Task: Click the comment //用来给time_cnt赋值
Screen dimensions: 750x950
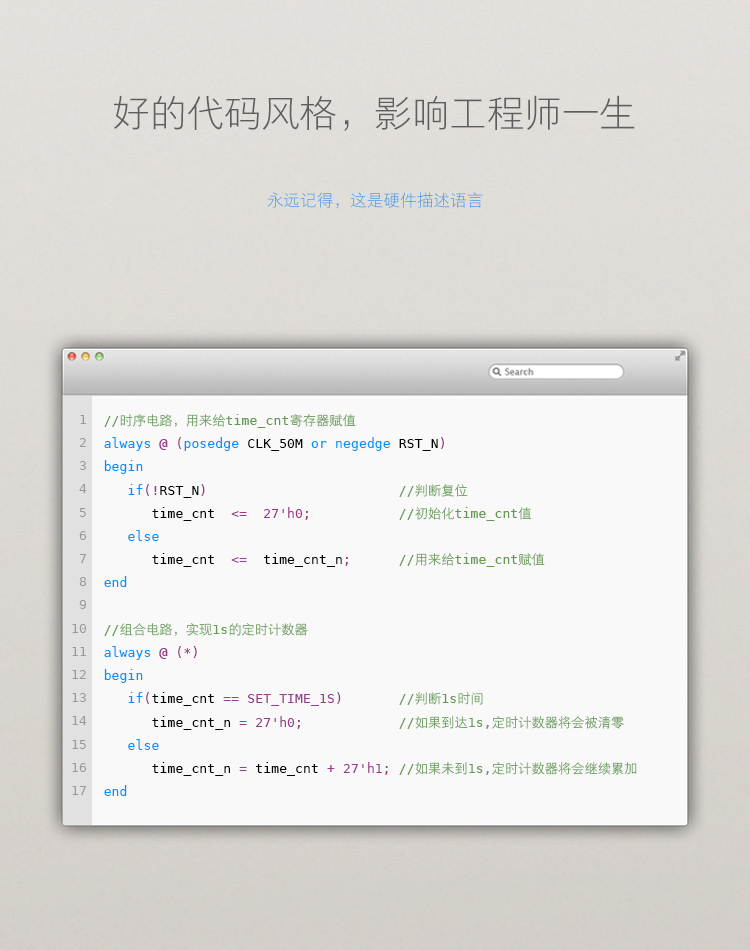Action: [x=472, y=560]
